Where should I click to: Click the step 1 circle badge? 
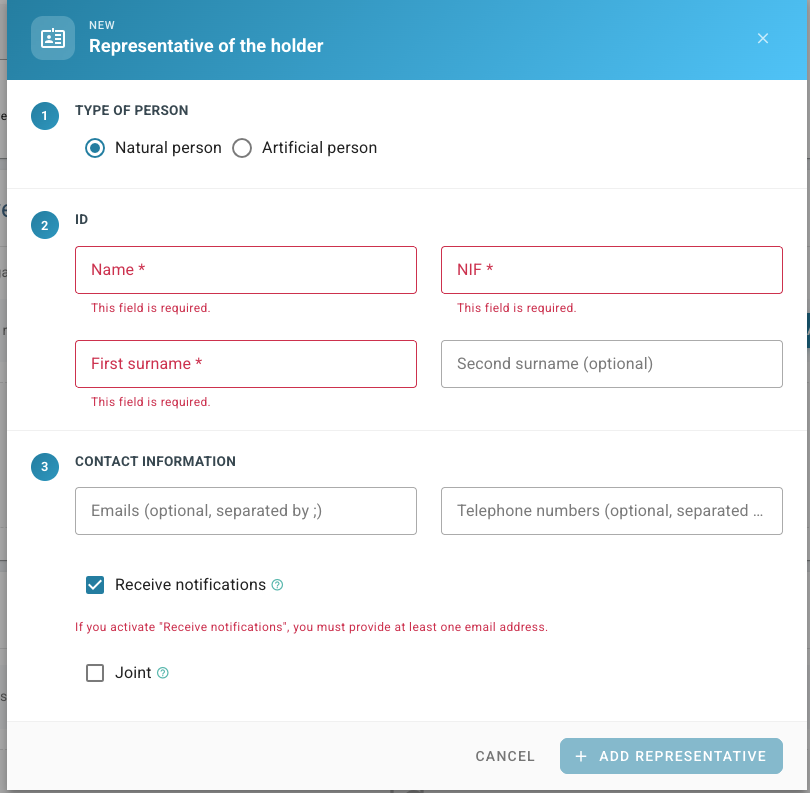(45, 116)
